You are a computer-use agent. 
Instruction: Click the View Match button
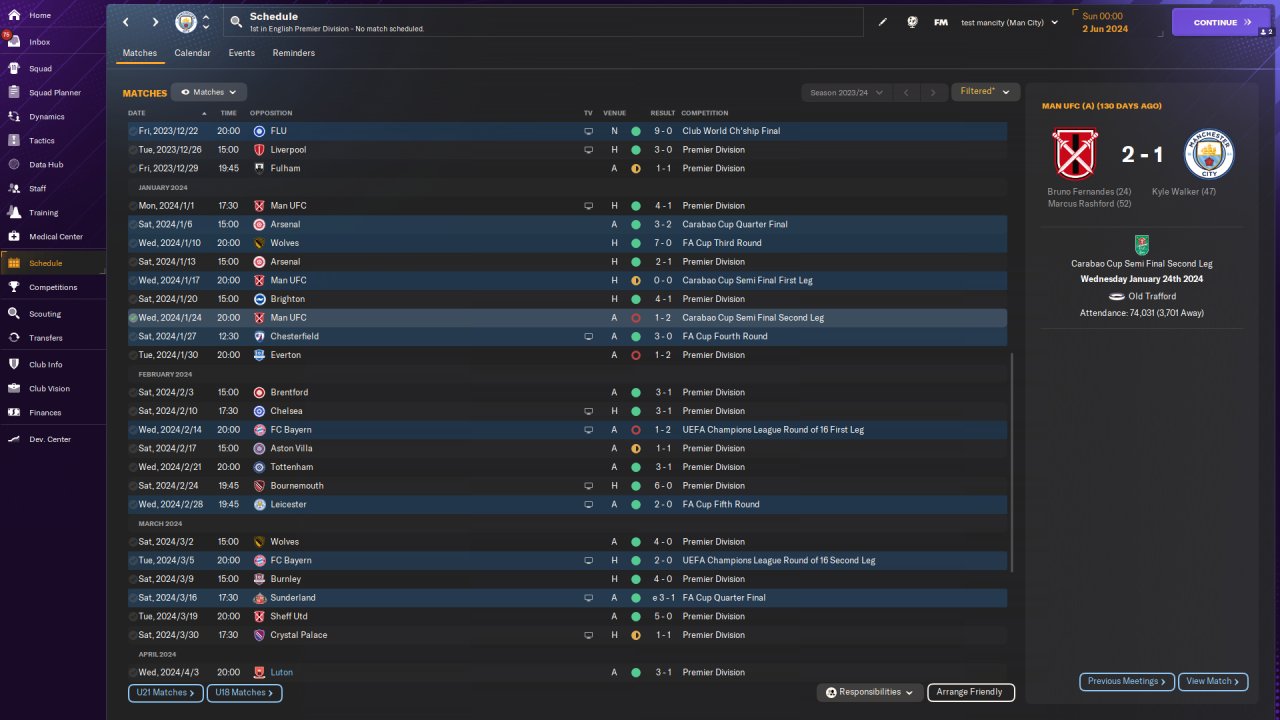tap(1213, 681)
